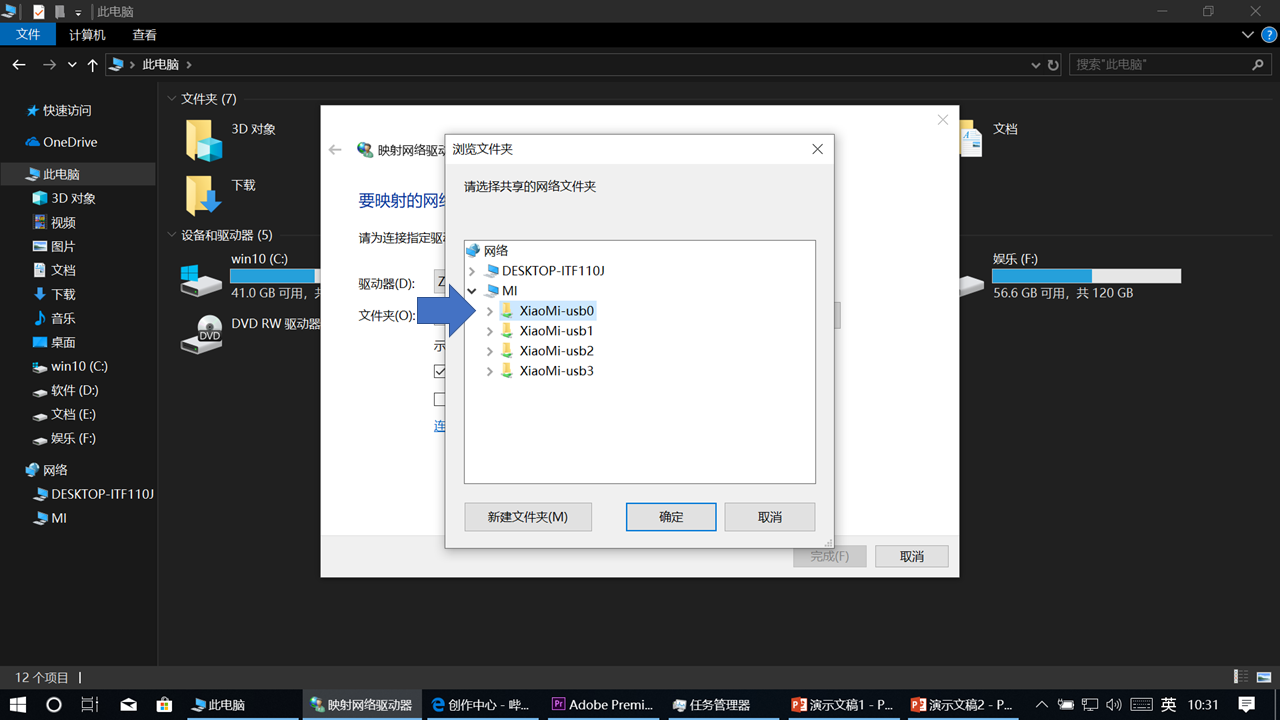
Task: Click 取消 in the Map Network Drive dialog
Action: pyautogui.click(x=912, y=556)
